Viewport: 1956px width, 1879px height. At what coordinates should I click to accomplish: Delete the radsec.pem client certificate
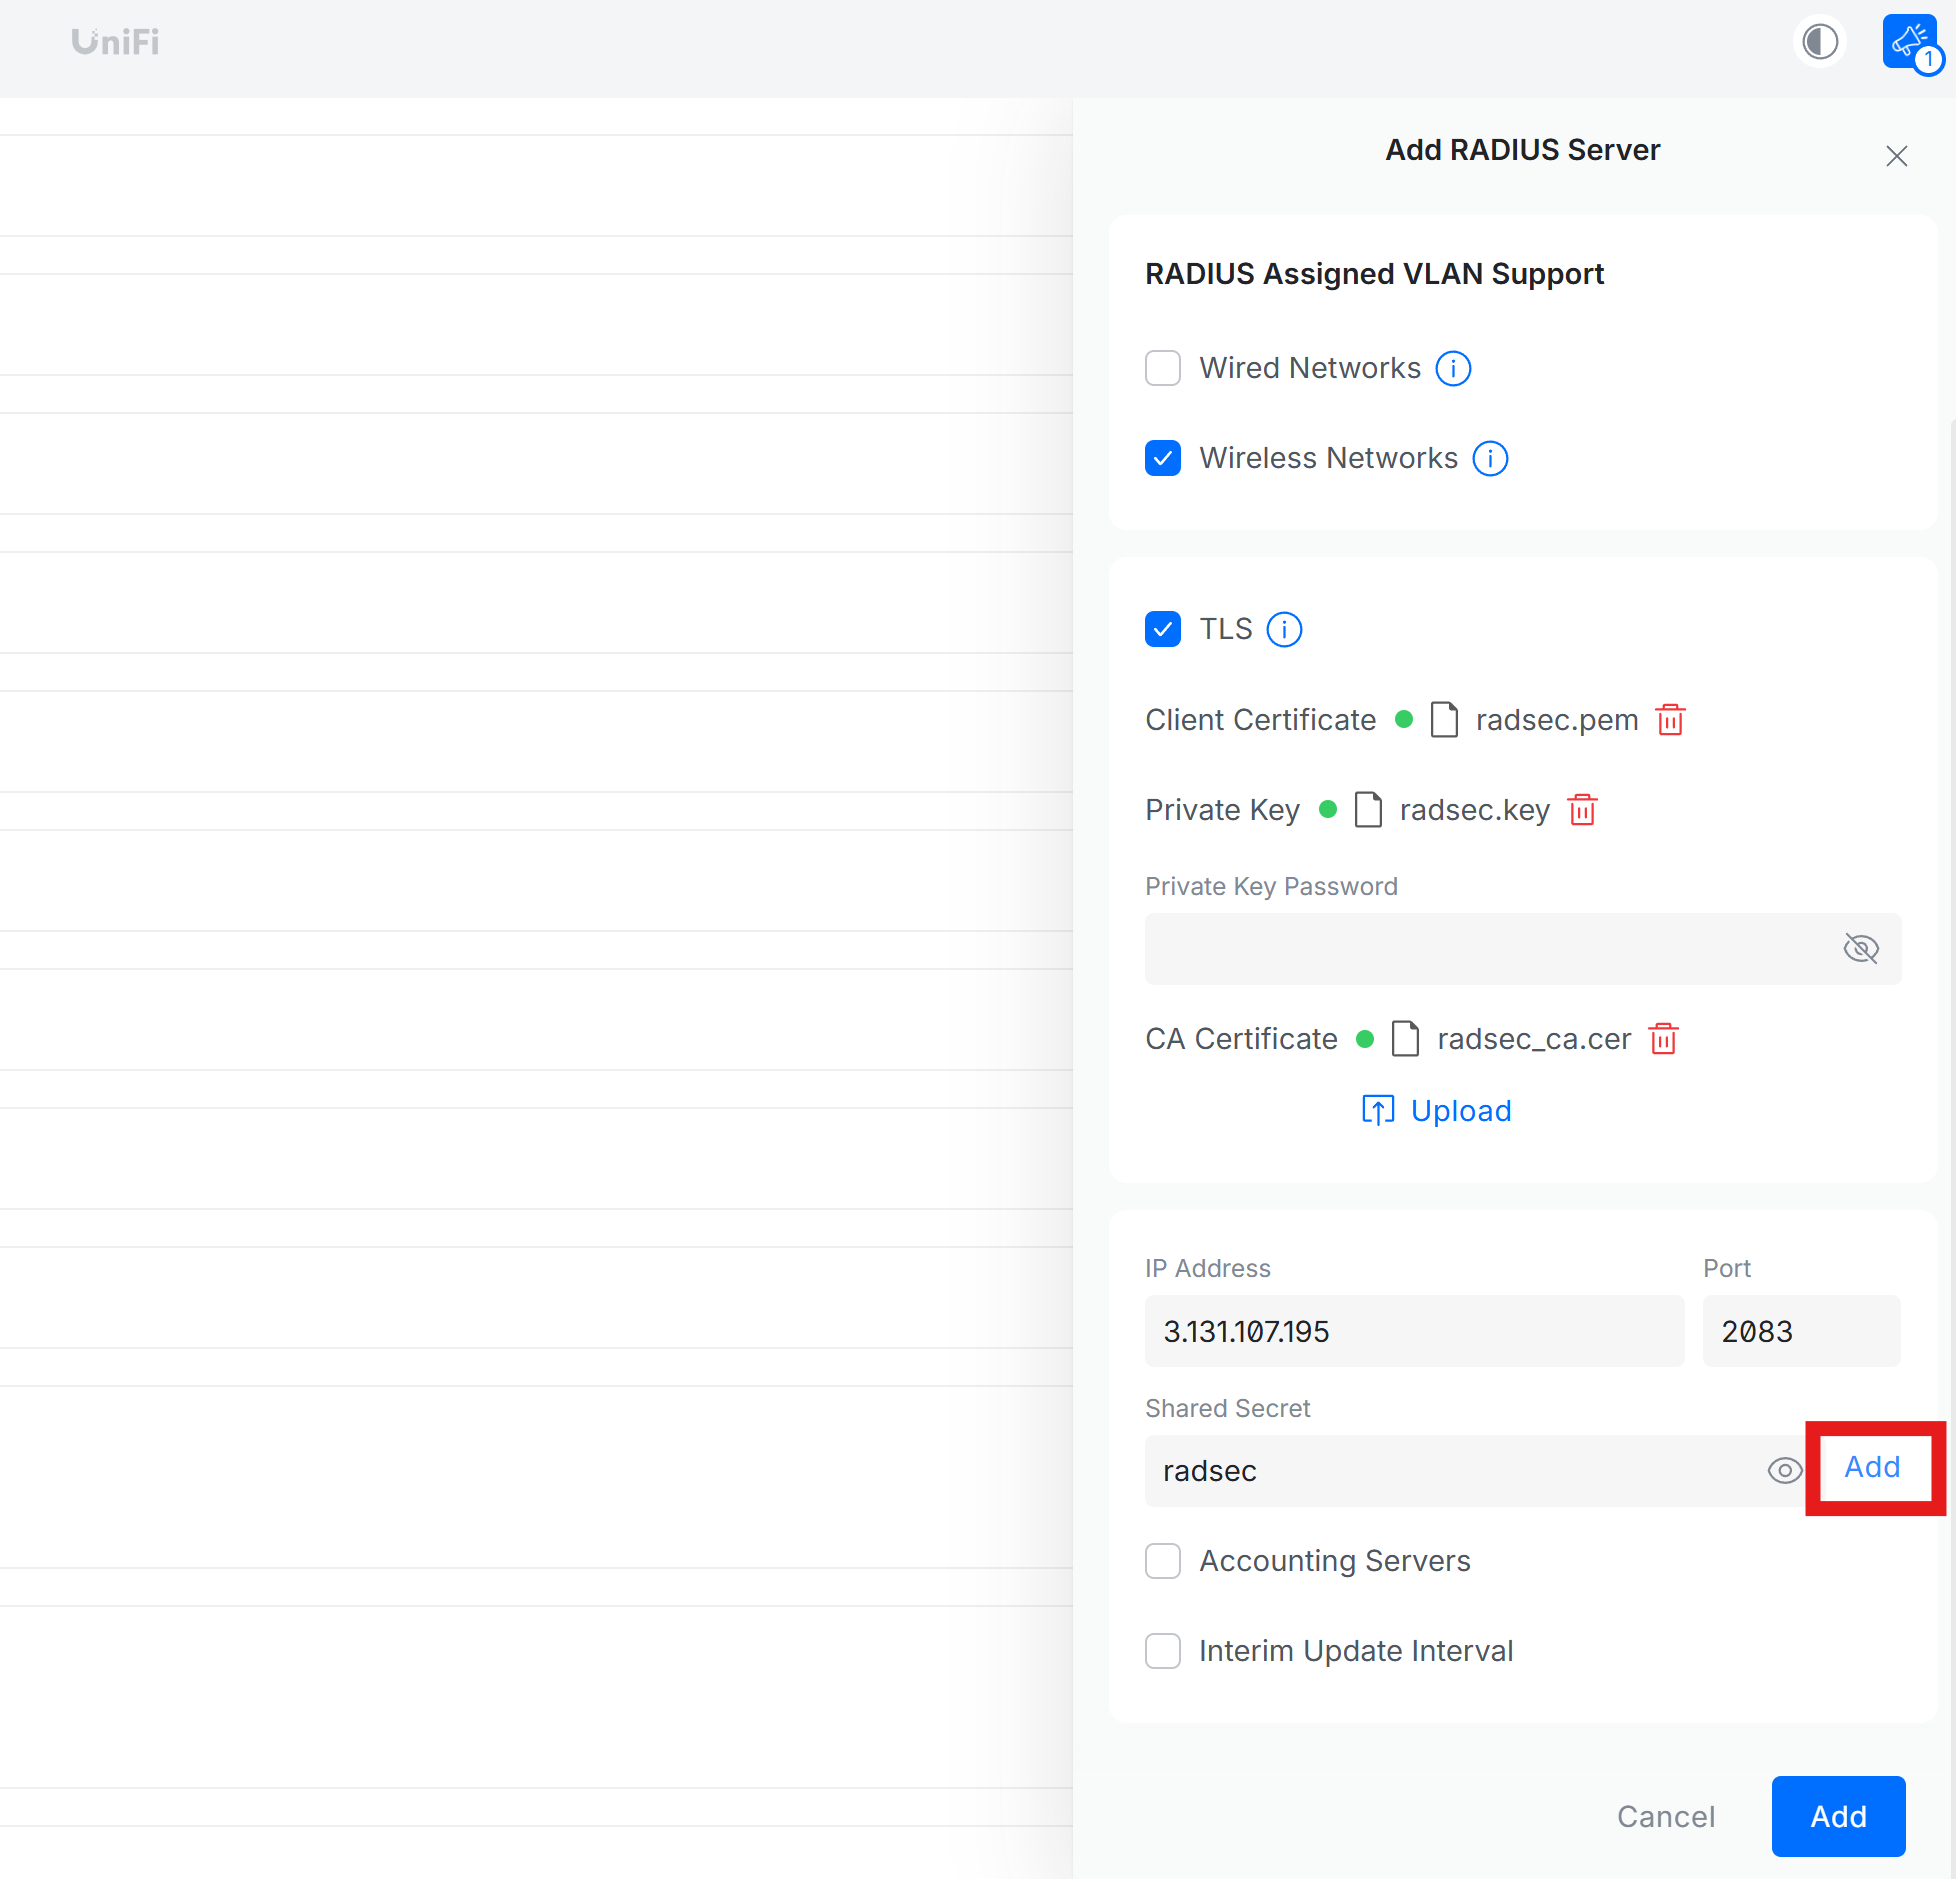[x=1670, y=719]
